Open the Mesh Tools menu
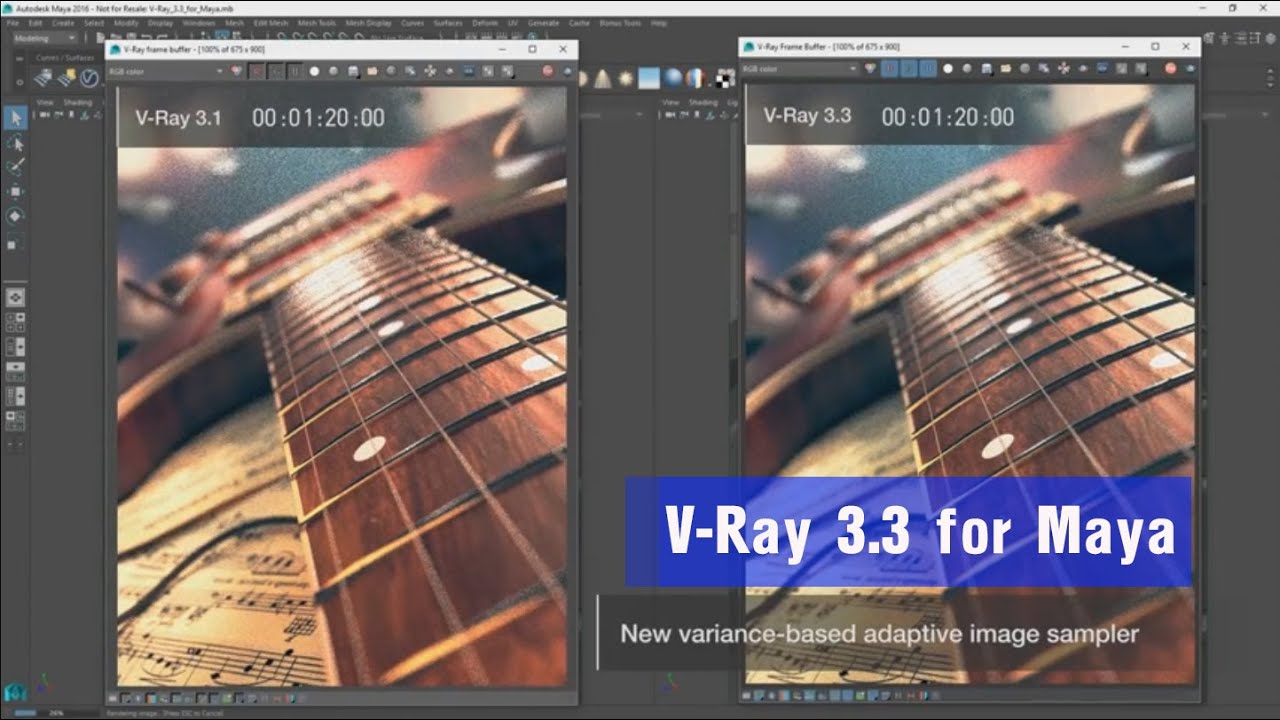Viewport: 1280px width, 720px height. [317, 22]
